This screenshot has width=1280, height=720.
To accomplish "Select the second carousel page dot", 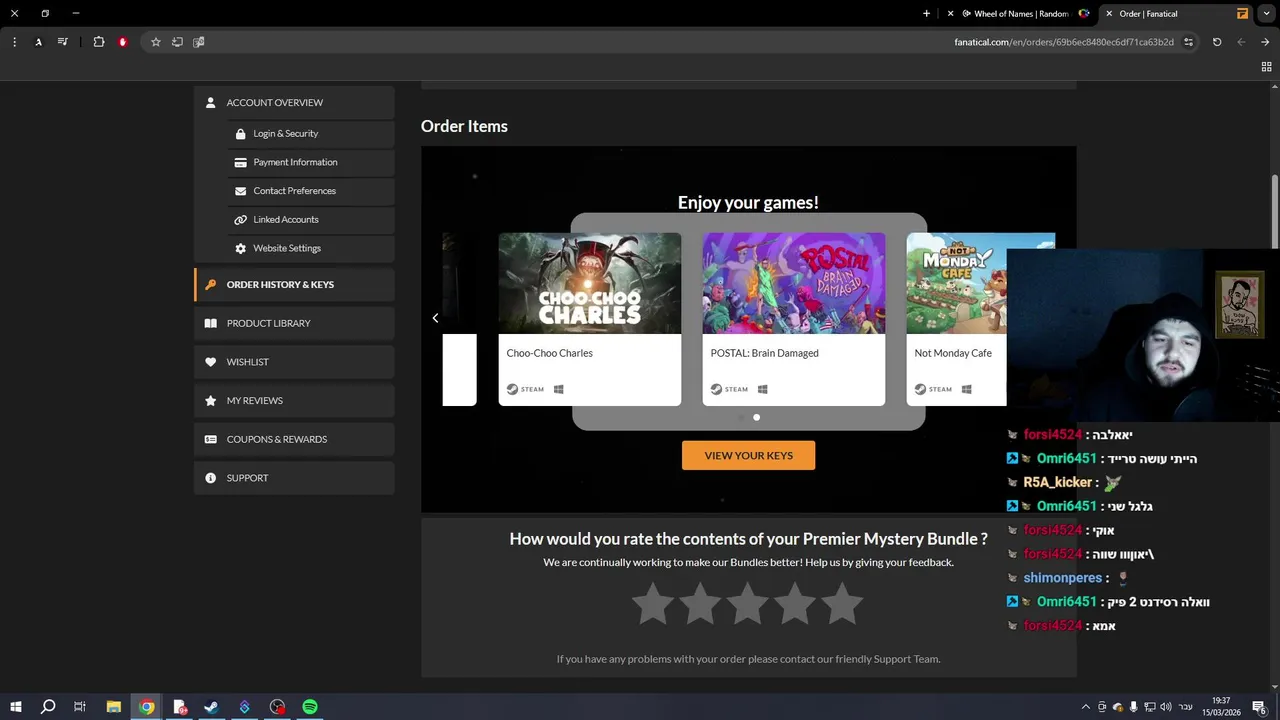I will point(756,417).
